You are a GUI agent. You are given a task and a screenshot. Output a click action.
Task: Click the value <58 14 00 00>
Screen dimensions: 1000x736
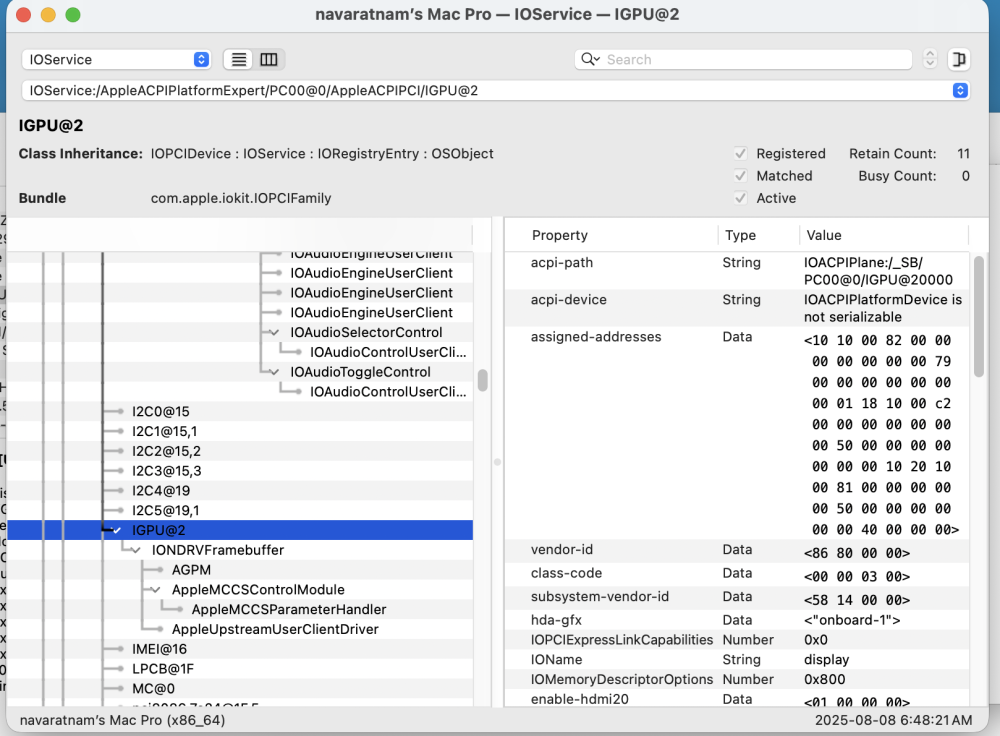(x=857, y=600)
